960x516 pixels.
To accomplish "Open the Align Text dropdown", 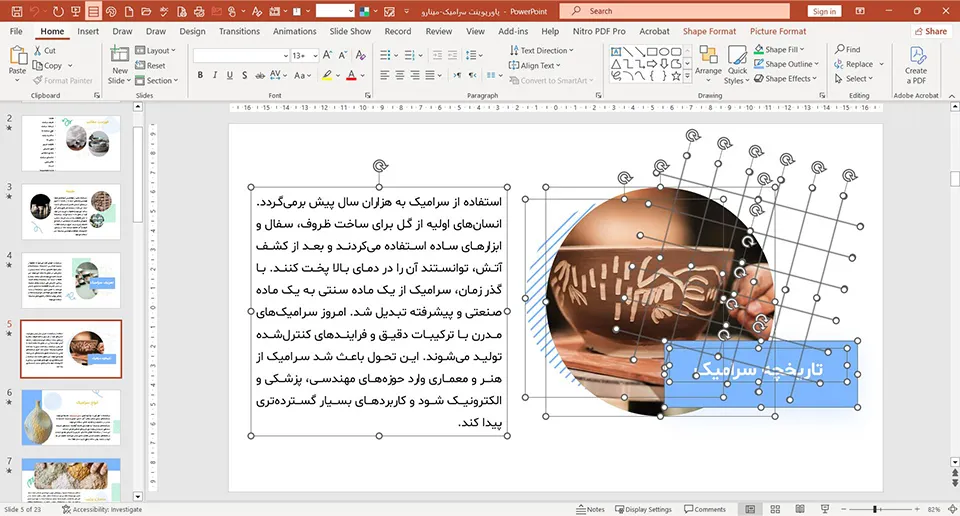I will pos(534,65).
